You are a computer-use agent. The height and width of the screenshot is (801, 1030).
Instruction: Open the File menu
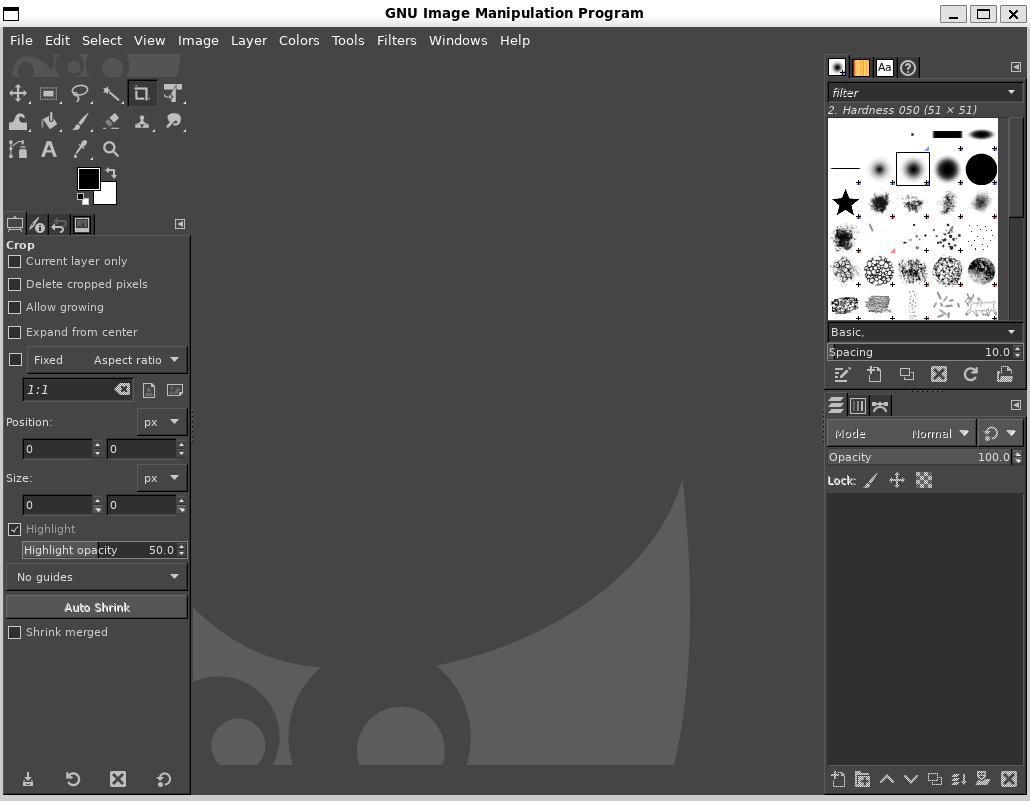21,41
